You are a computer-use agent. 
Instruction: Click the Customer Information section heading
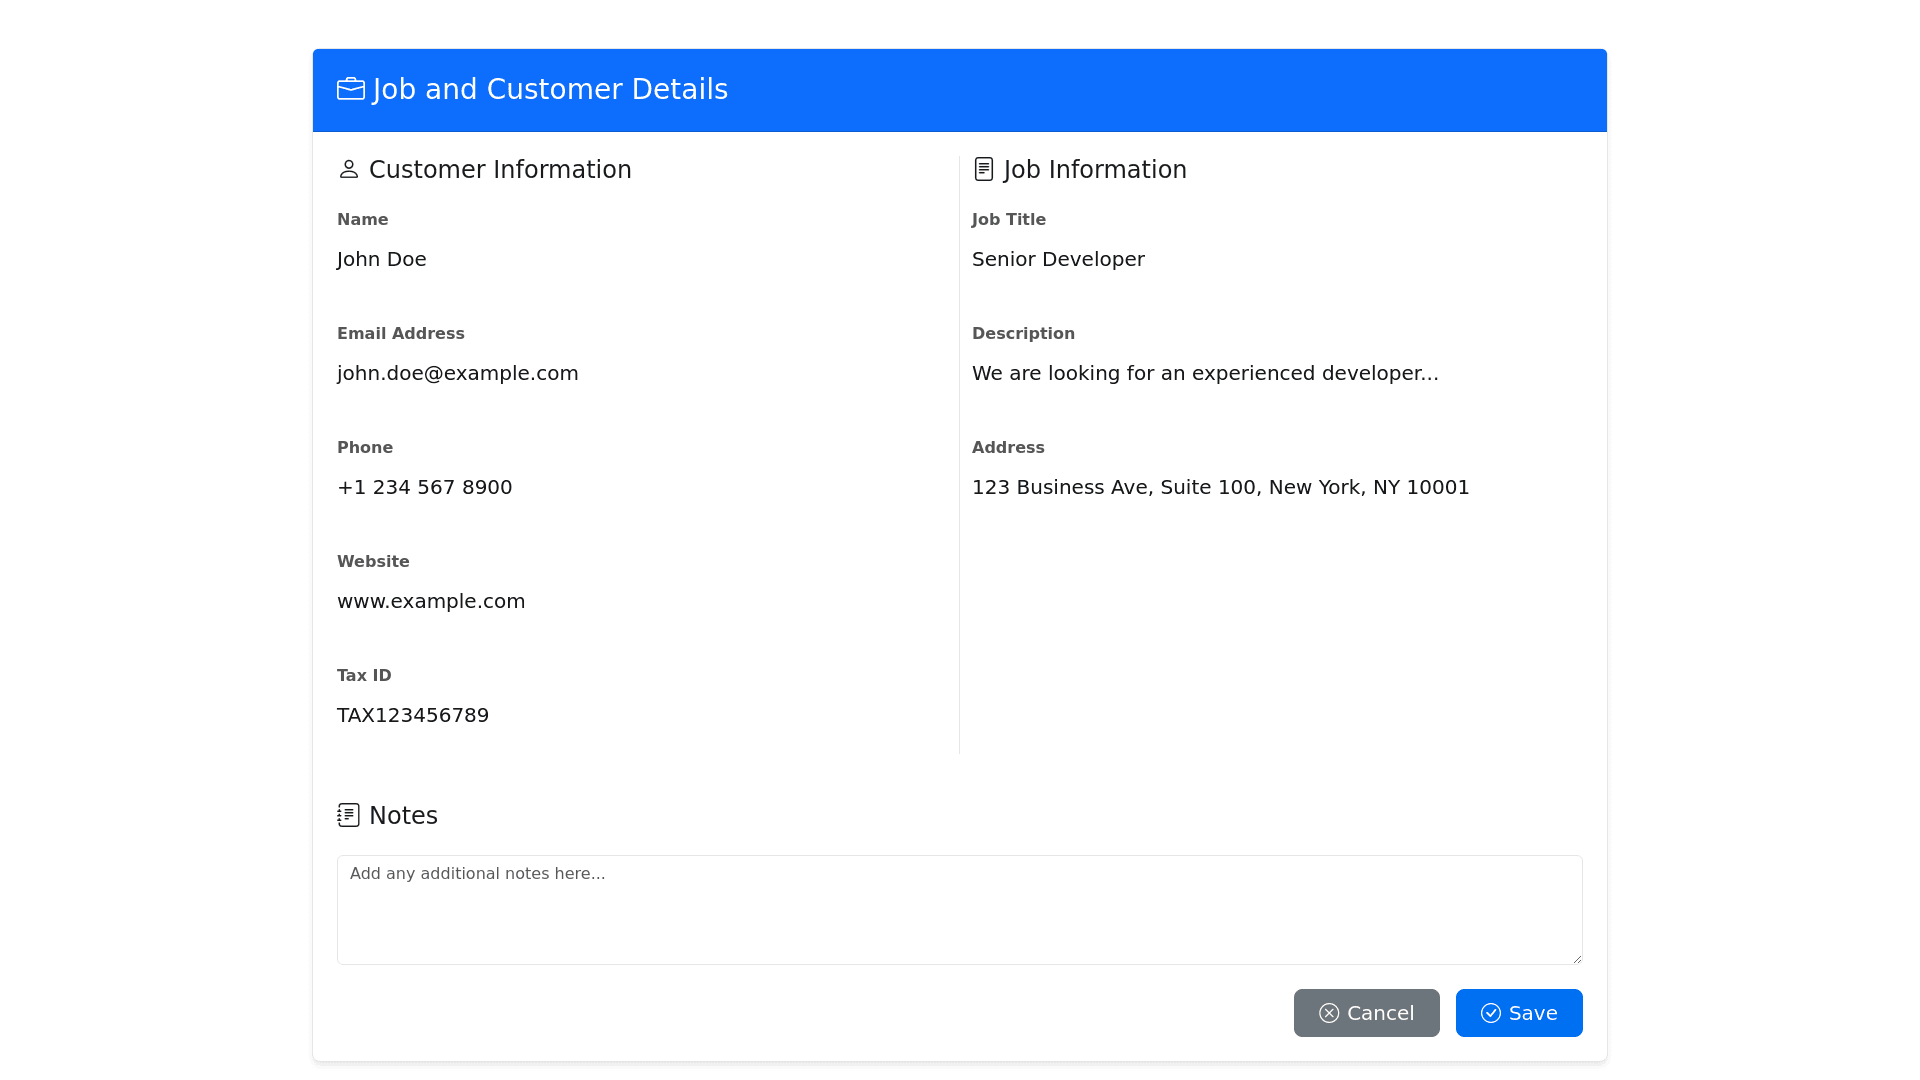(500, 170)
